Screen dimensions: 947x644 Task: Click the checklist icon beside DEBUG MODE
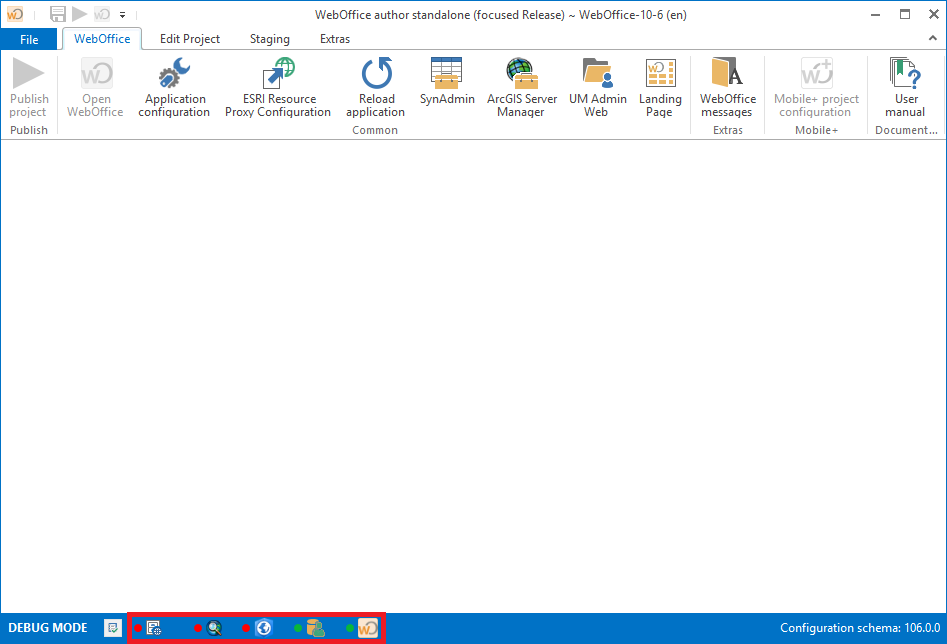(x=113, y=628)
